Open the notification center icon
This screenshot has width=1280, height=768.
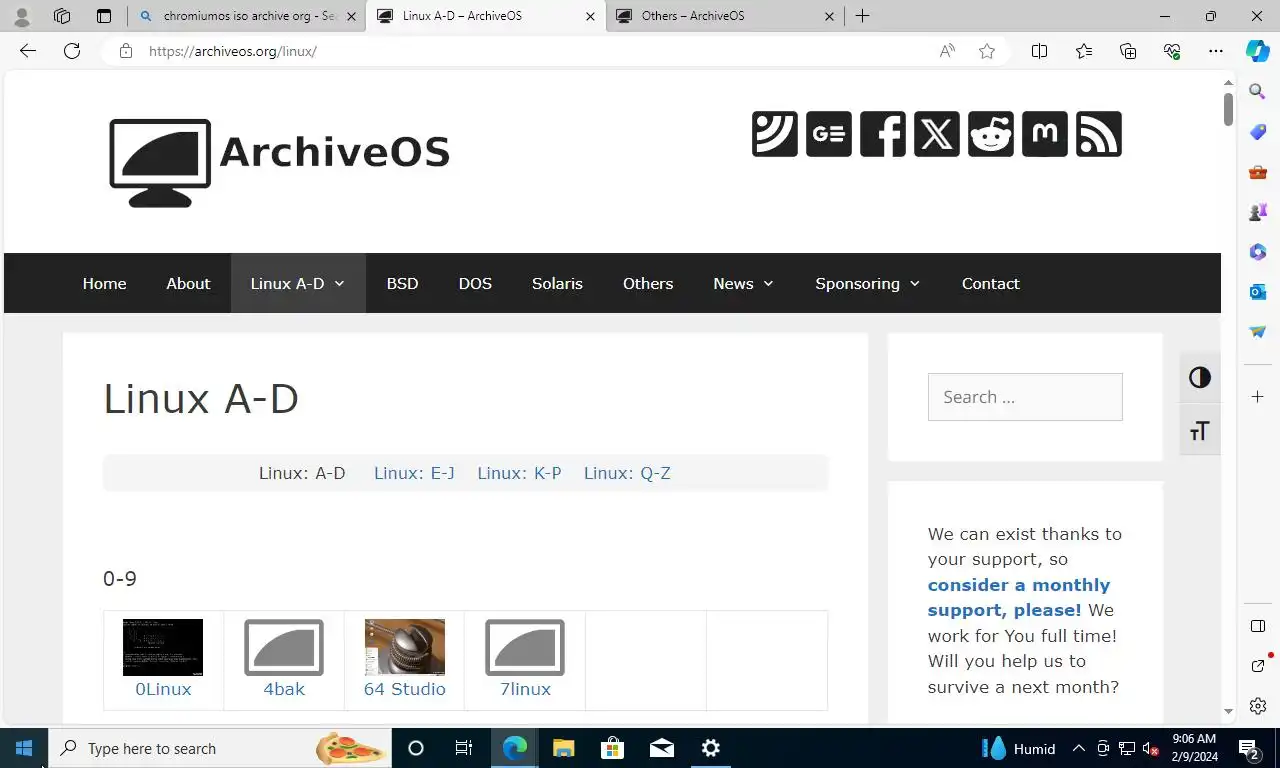[1249, 748]
